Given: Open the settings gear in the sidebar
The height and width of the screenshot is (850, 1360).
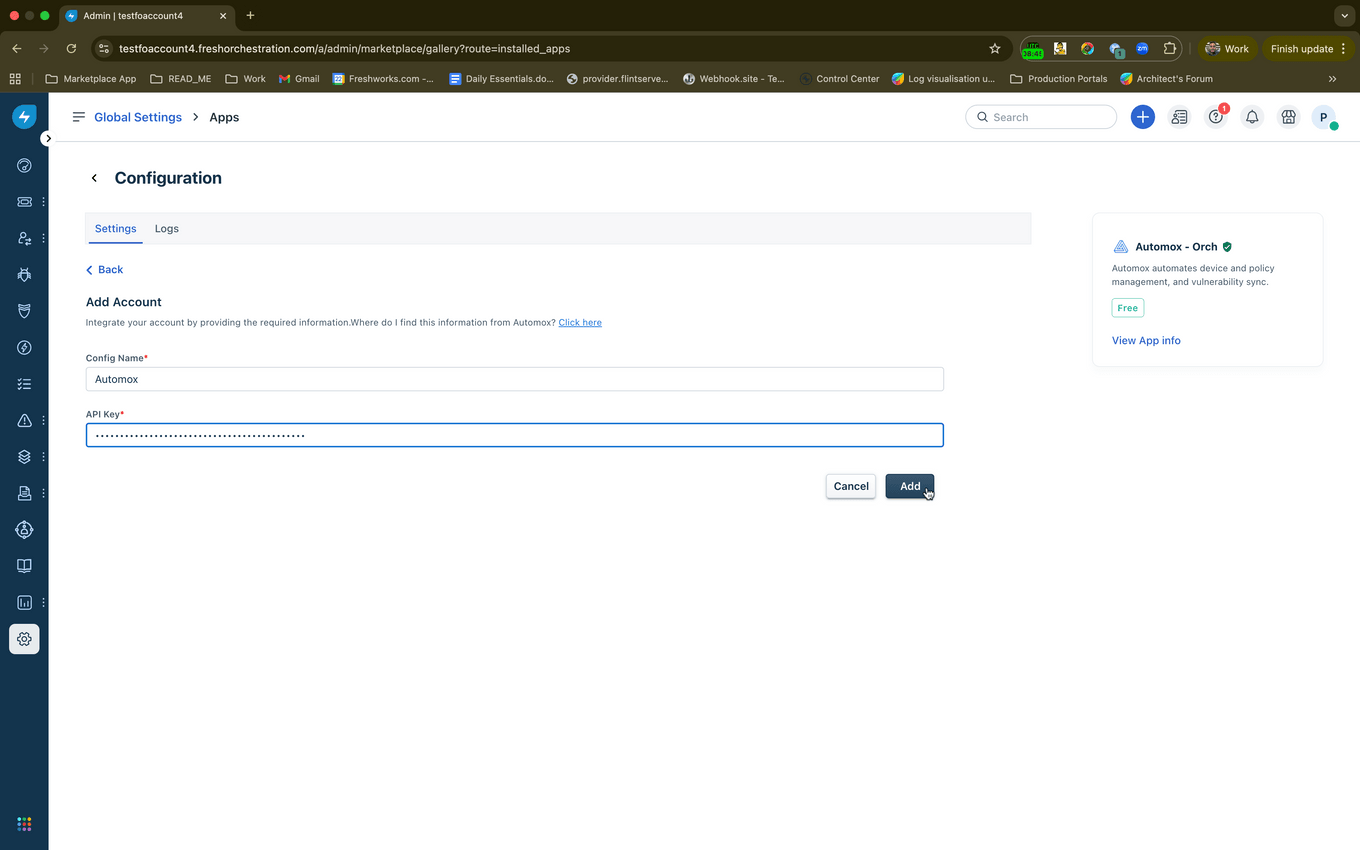Looking at the screenshot, I should click(24, 638).
